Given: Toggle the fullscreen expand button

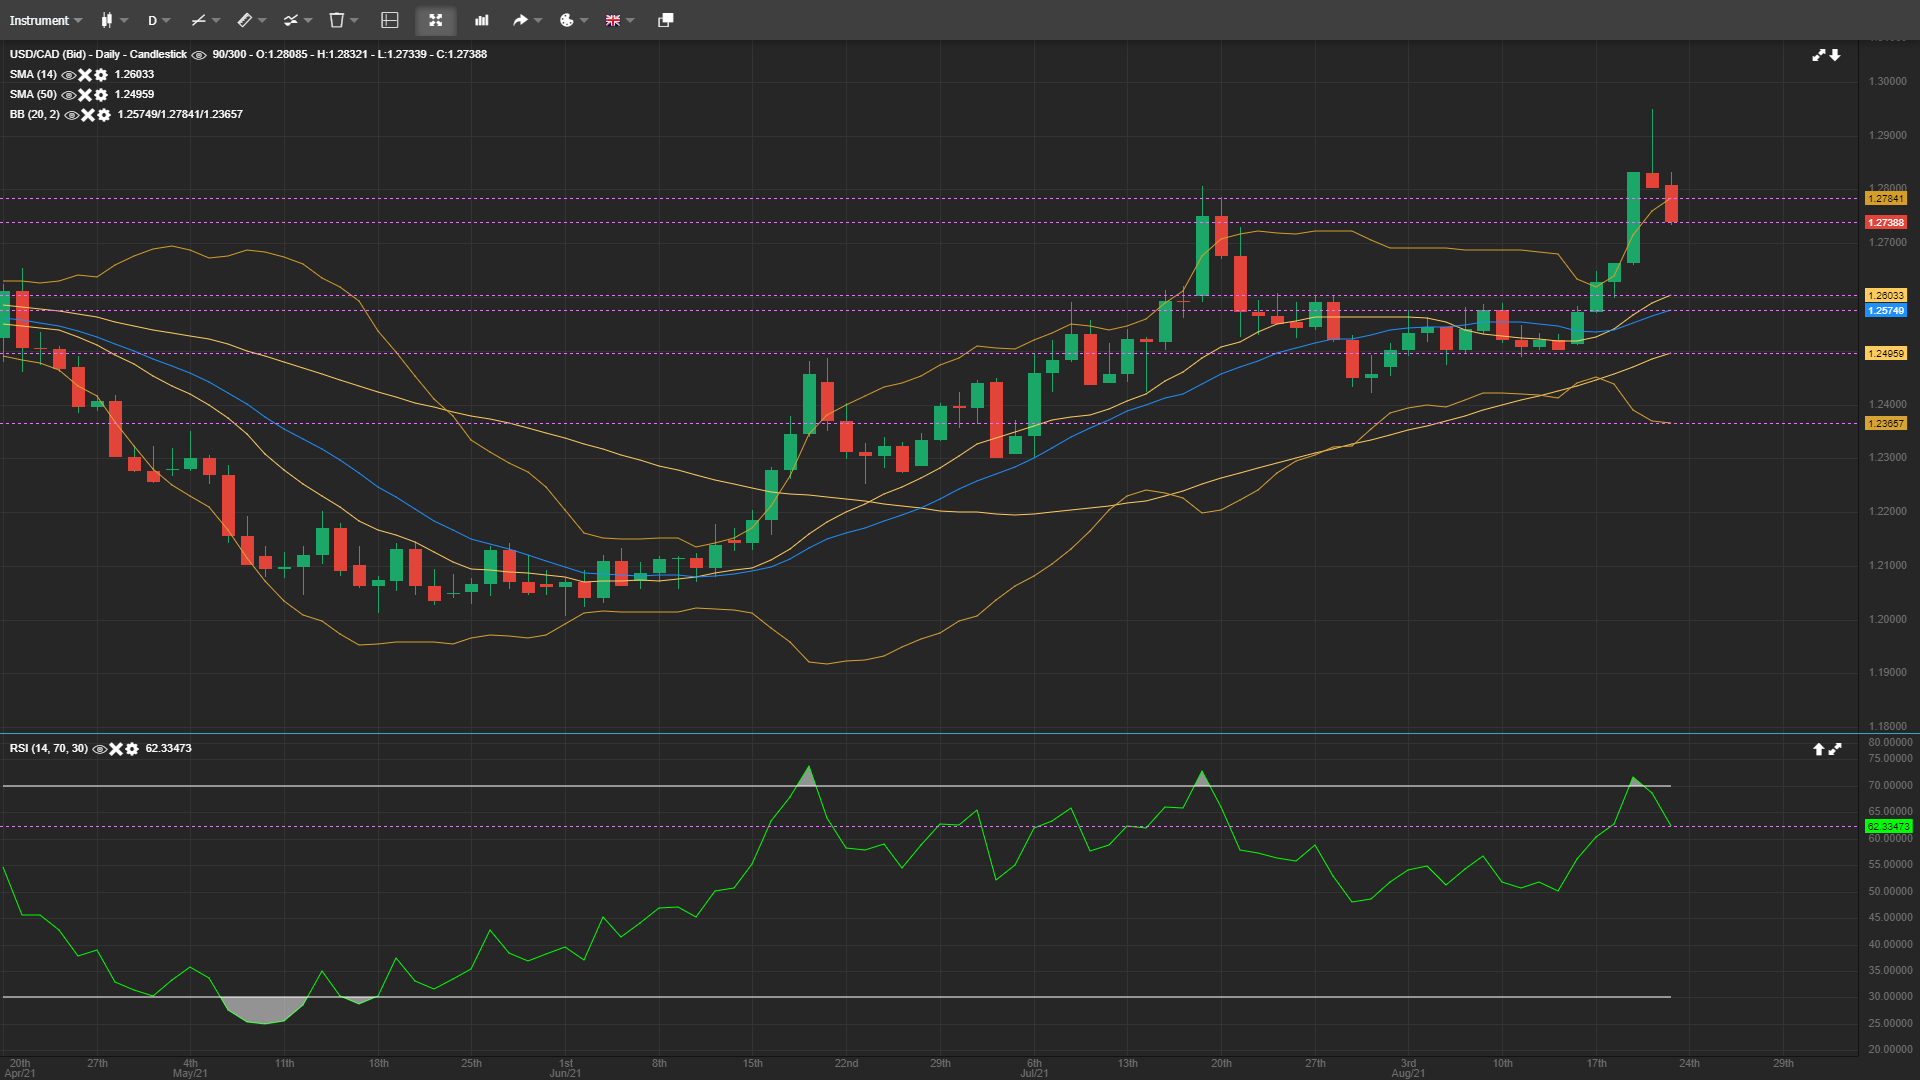Looking at the screenshot, I should click(x=436, y=20).
